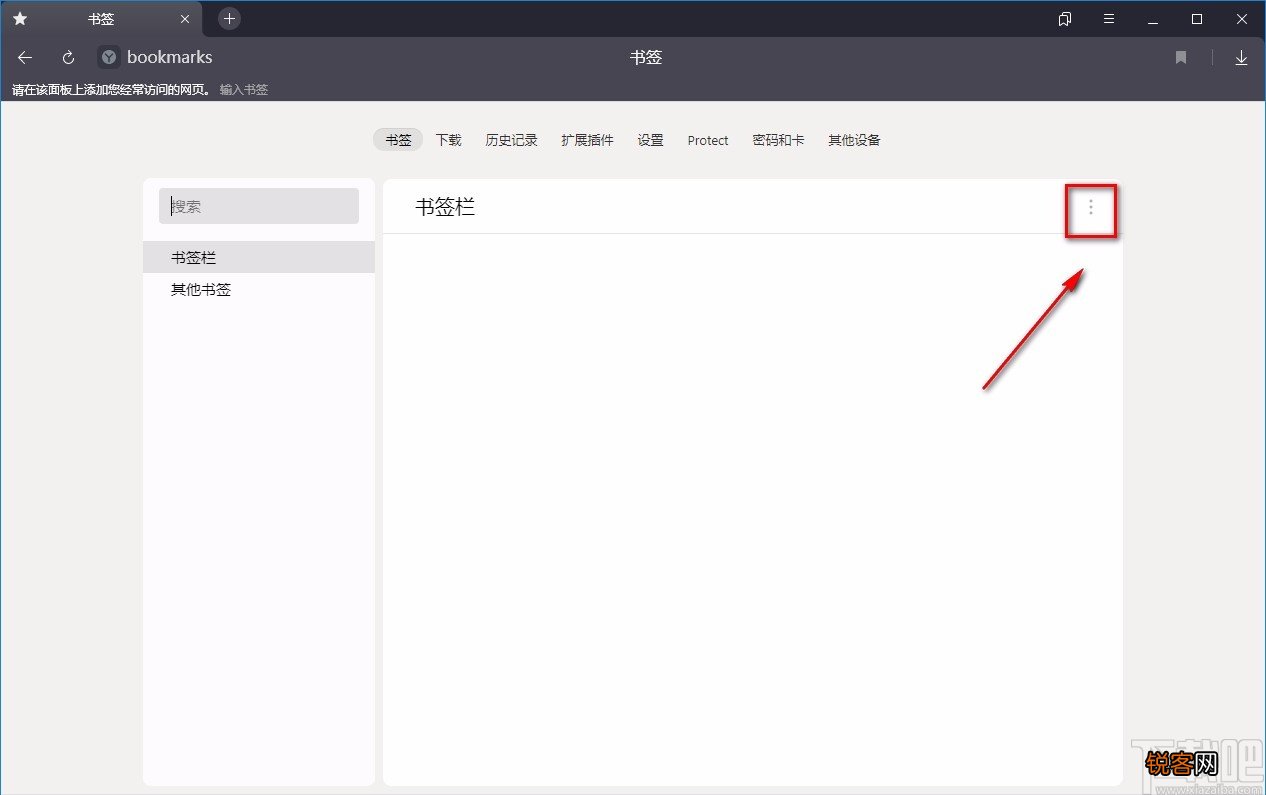
Task: Switch to the 其他设备 tab
Action: [x=854, y=140]
